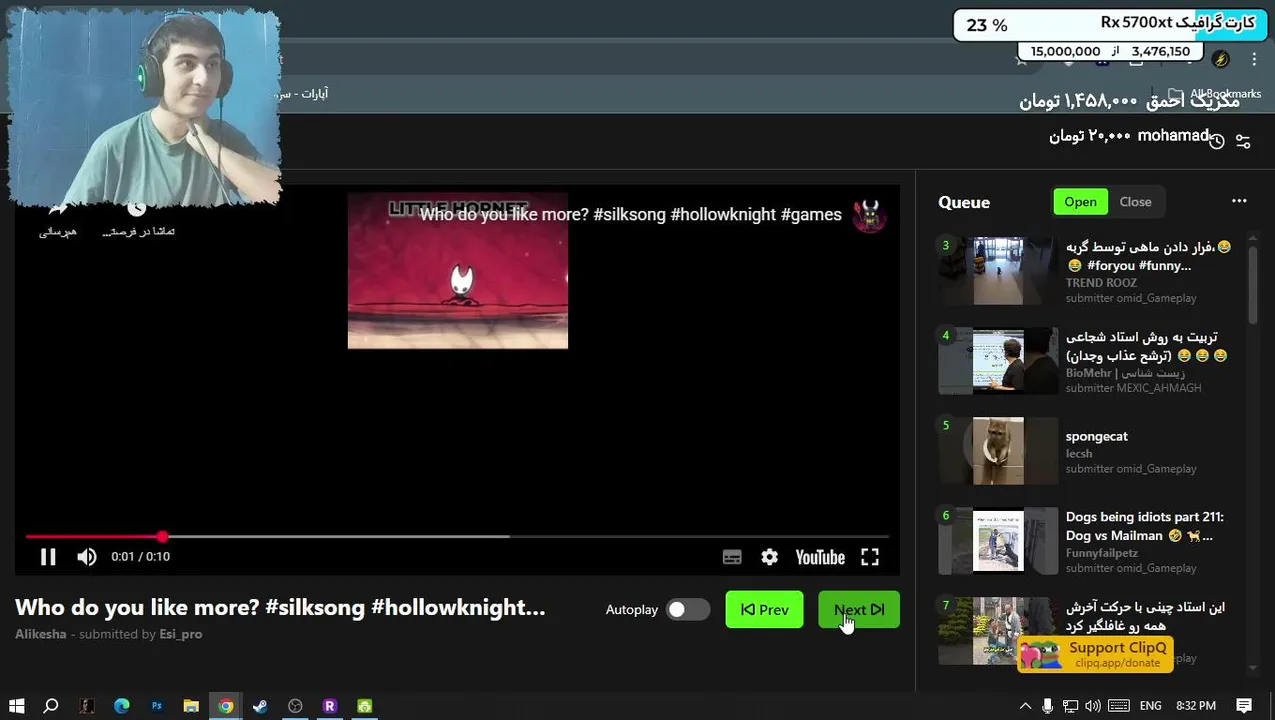Screen dimensions: 1275x720
Task: Go to previous clip with Prev
Action: tap(764, 610)
